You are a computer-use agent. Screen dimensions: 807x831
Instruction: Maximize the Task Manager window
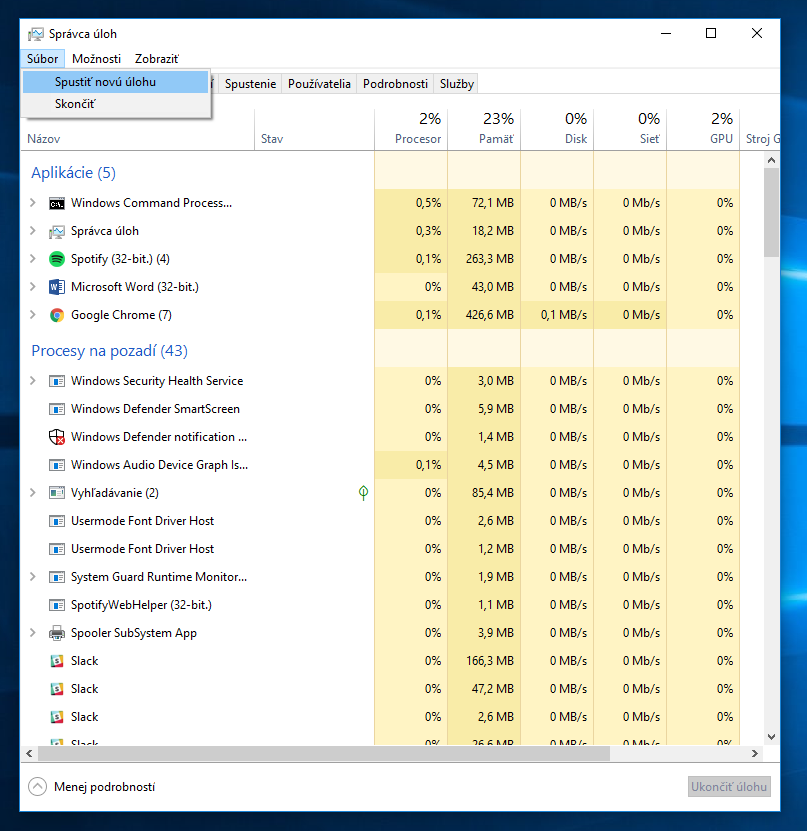711,33
